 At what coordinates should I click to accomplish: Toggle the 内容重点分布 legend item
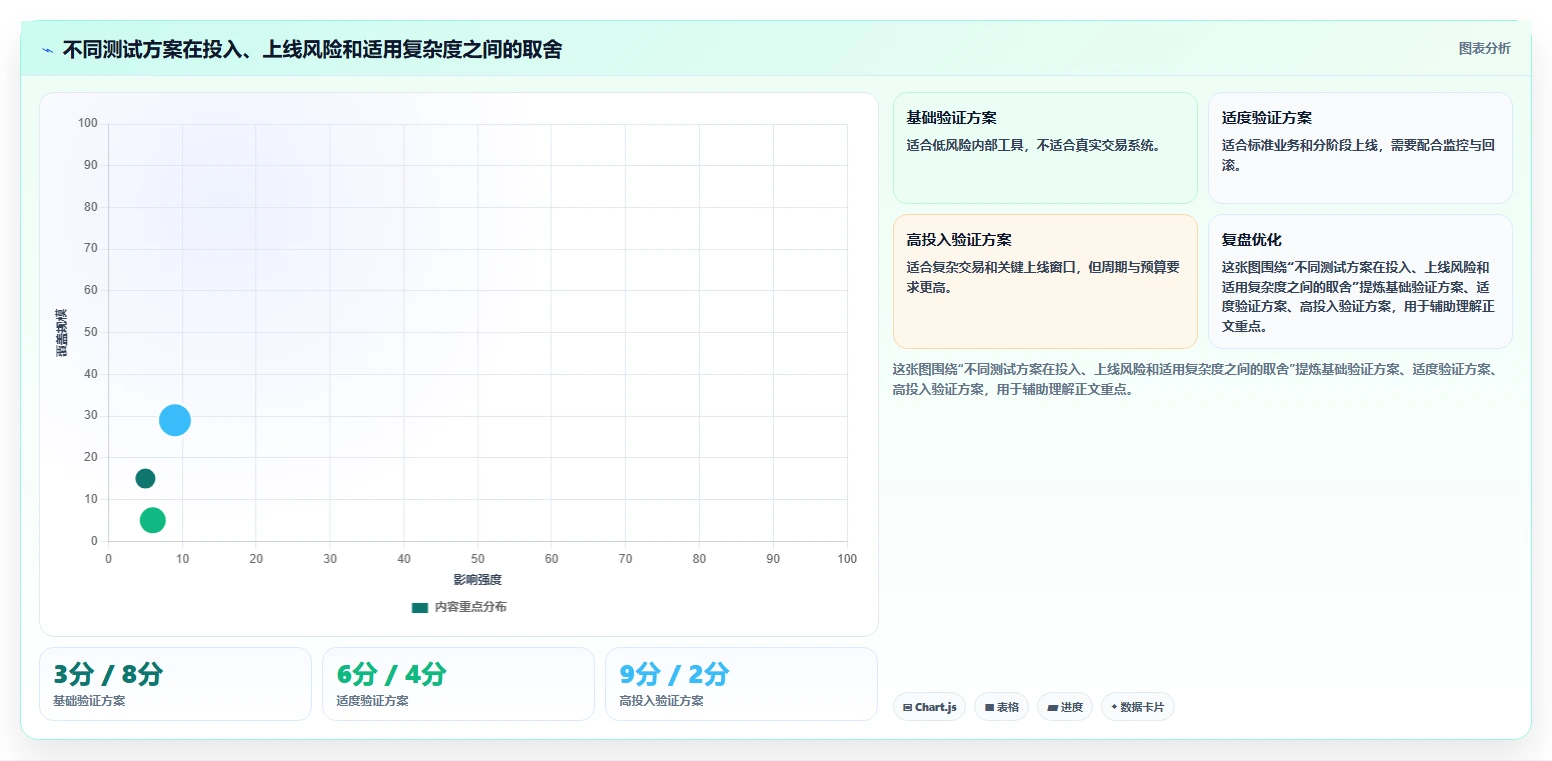tap(459, 607)
